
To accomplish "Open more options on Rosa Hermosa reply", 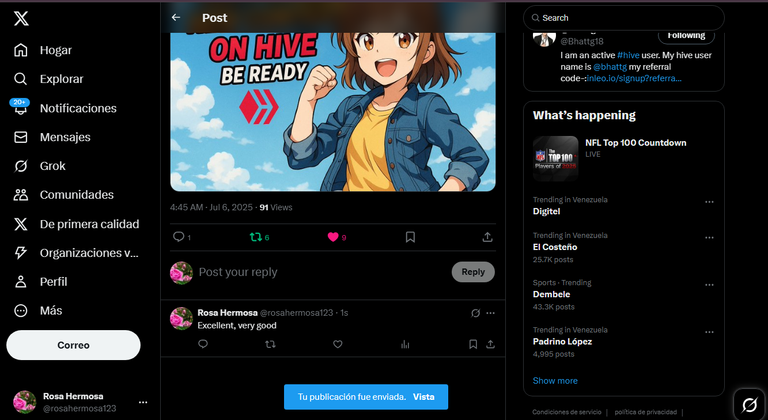I will click(x=491, y=313).
